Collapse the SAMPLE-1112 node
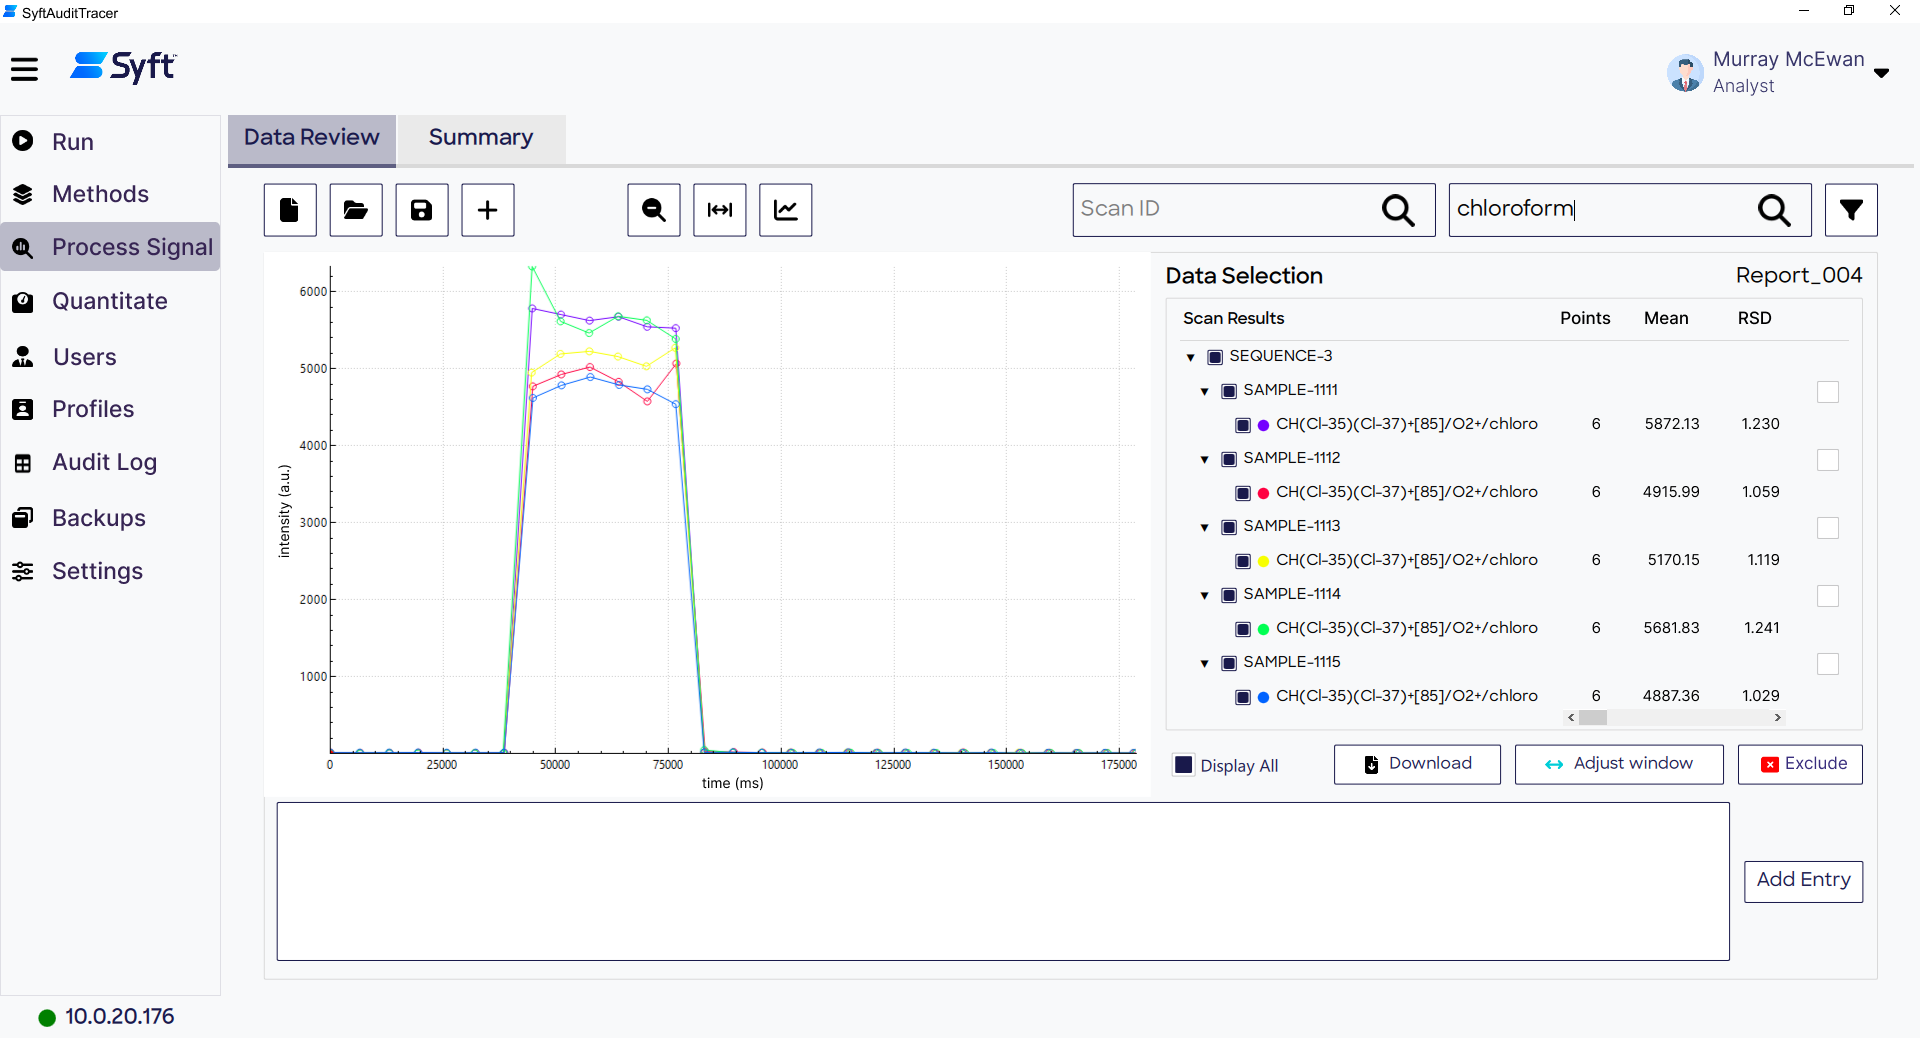This screenshot has width=1920, height=1039. (x=1204, y=459)
